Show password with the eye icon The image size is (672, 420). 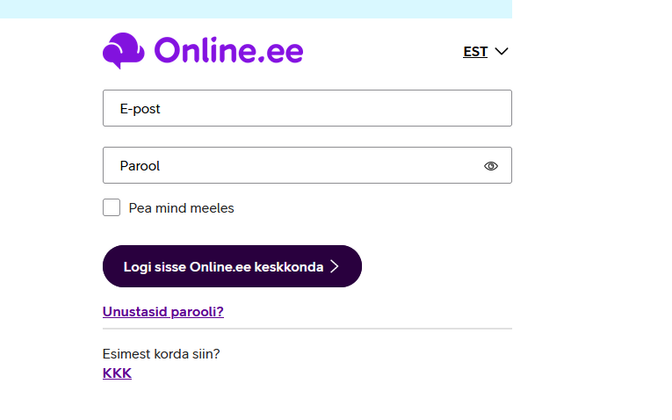(x=490, y=166)
